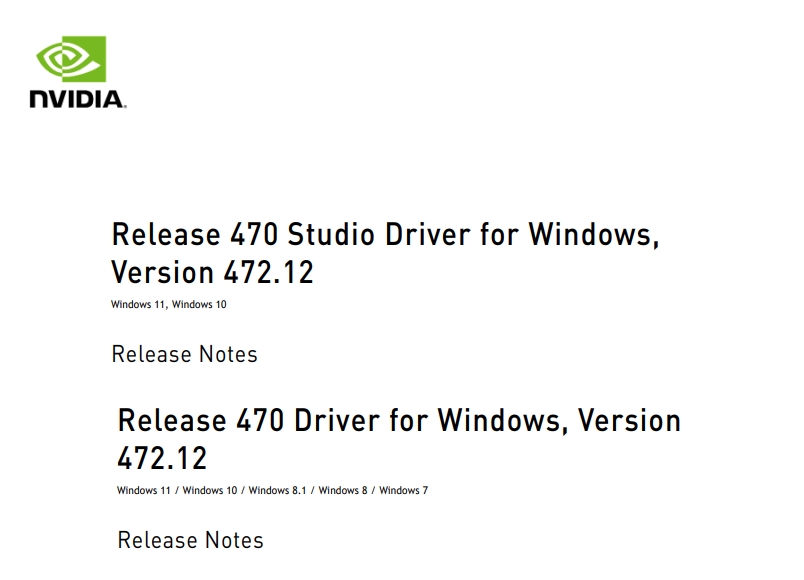This screenshot has width=804, height=580.
Task: Click 'Windows 8.1' in the slash-separated OS list
Action: pos(277,490)
